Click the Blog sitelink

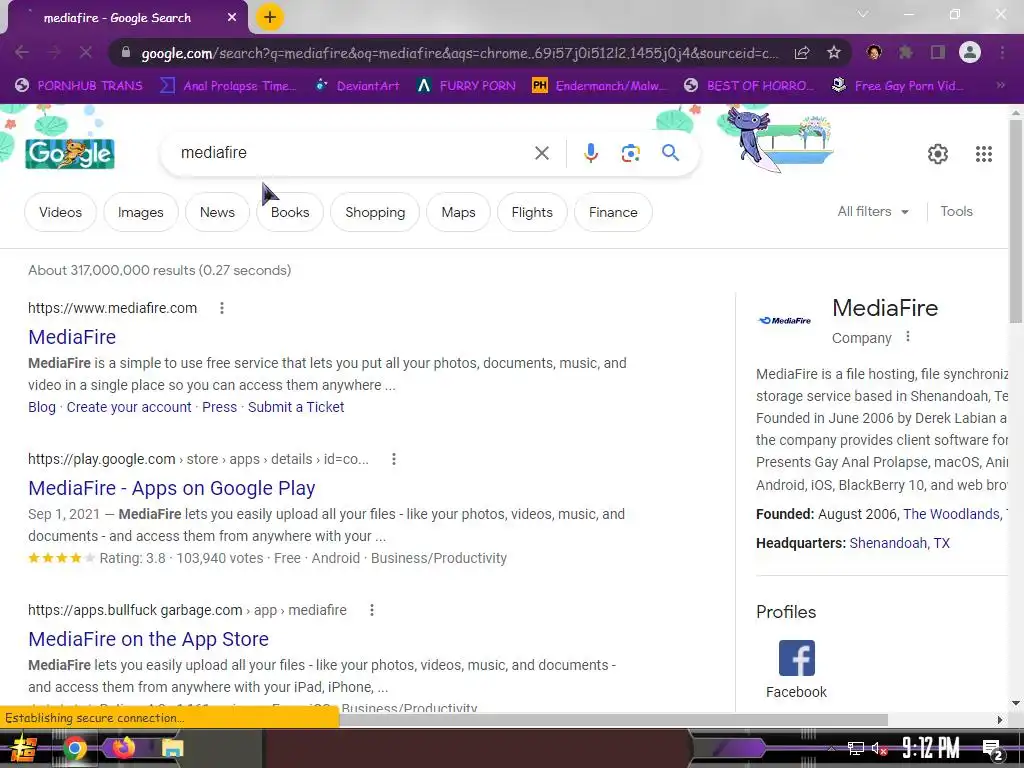pos(42,407)
